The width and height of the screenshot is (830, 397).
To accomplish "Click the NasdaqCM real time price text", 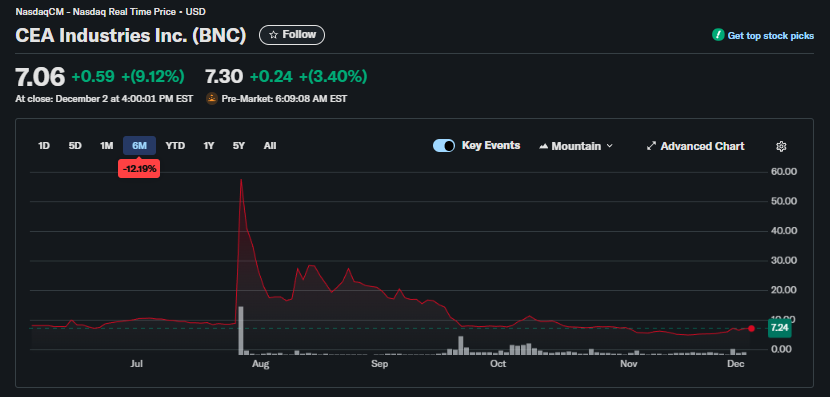I will [111, 11].
